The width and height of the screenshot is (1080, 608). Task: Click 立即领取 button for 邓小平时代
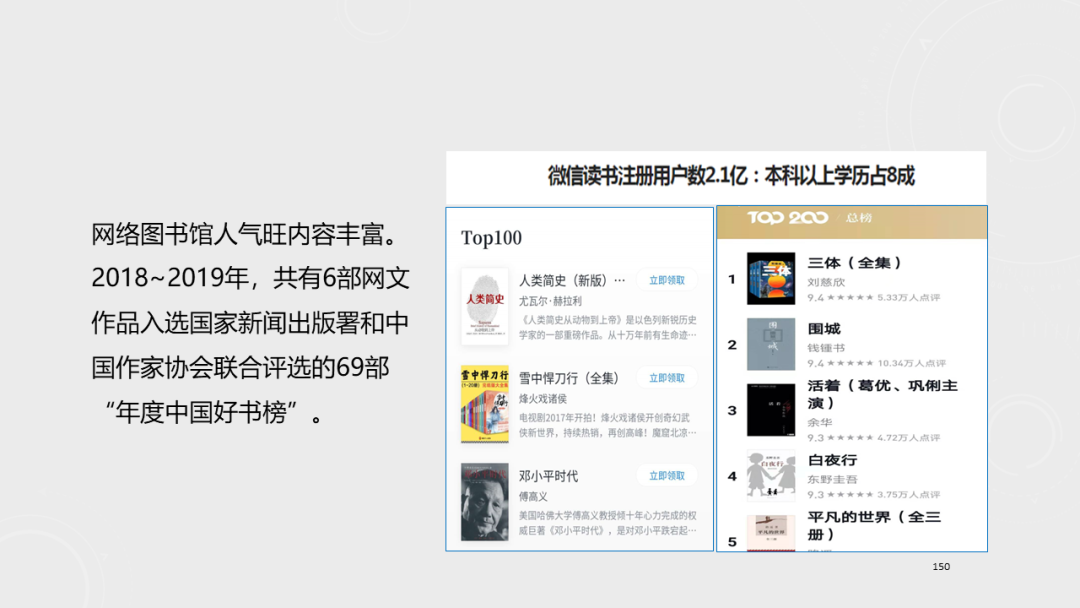[667, 476]
